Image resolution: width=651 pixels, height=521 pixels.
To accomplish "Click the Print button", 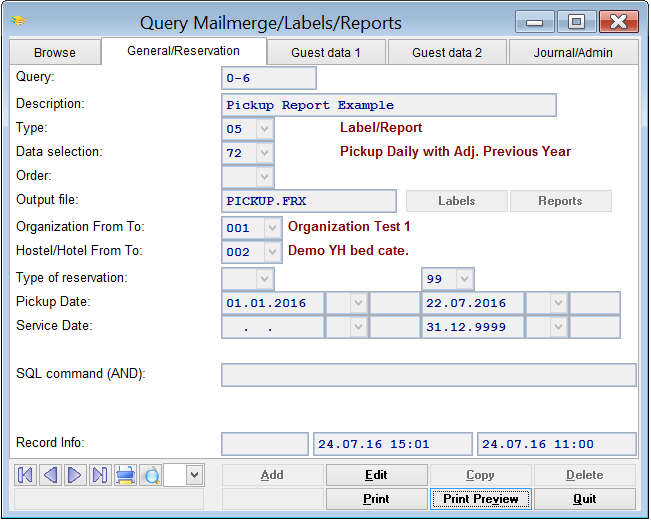I will click(376, 499).
